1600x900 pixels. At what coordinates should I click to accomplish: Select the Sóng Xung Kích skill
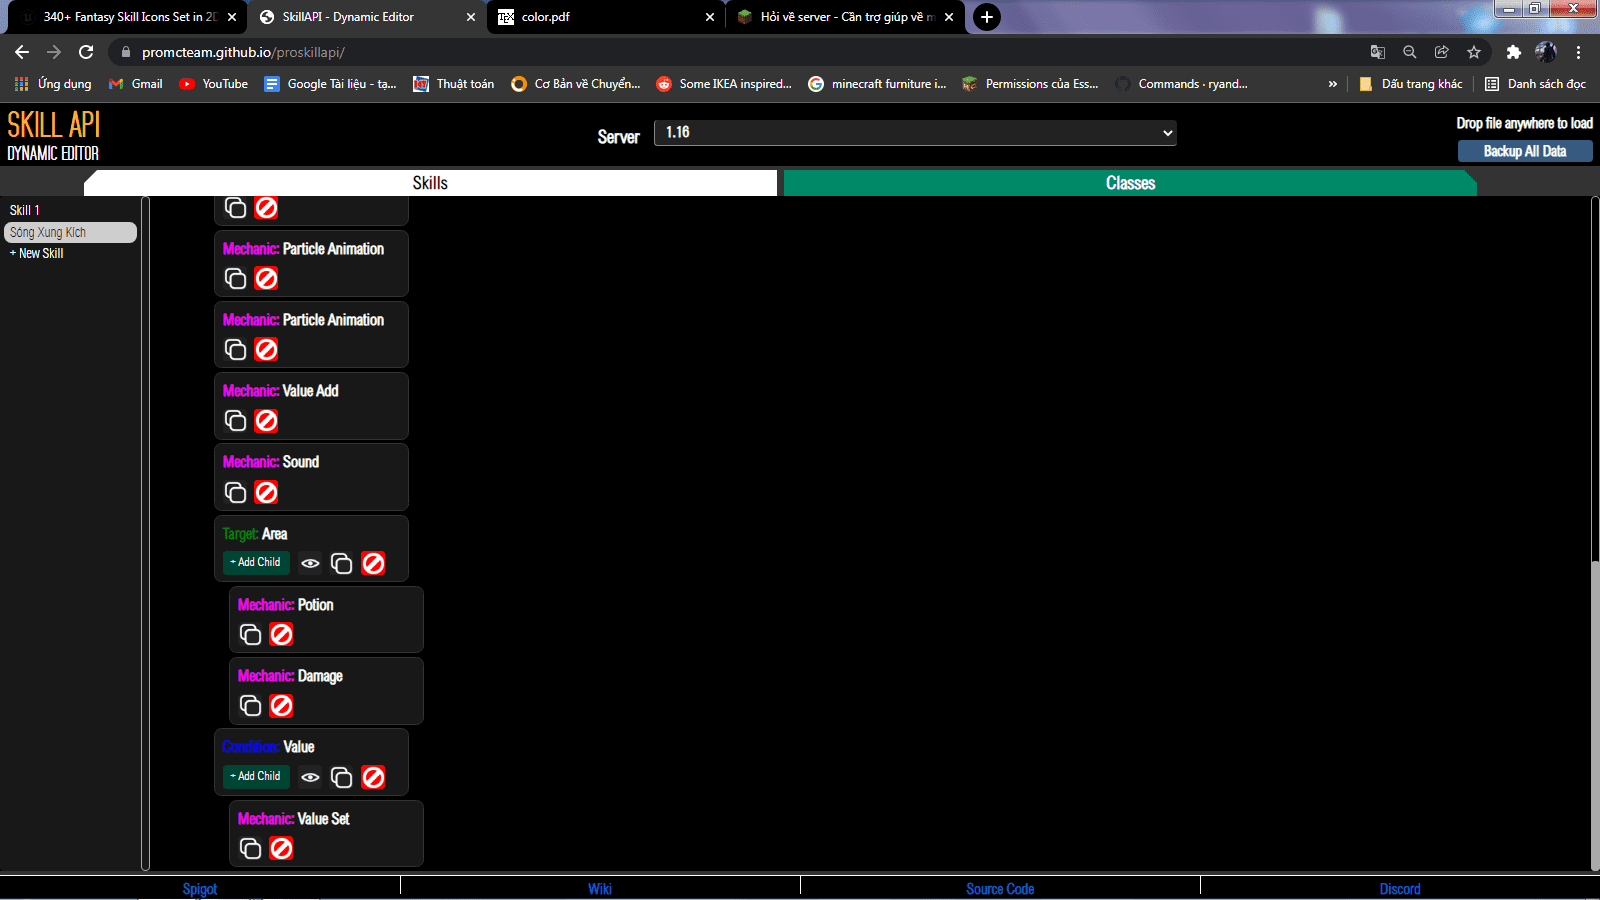70,232
